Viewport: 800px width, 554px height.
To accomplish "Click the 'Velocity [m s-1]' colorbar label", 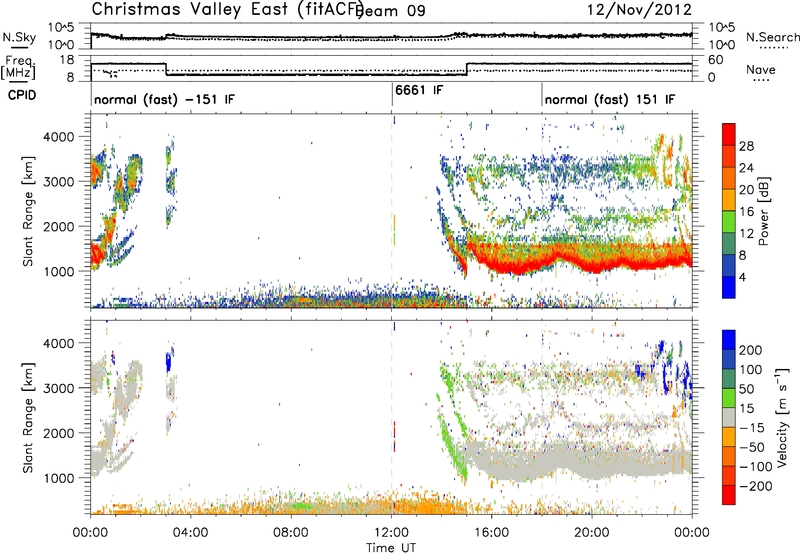I will pyautogui.click(x=781, y=417).
